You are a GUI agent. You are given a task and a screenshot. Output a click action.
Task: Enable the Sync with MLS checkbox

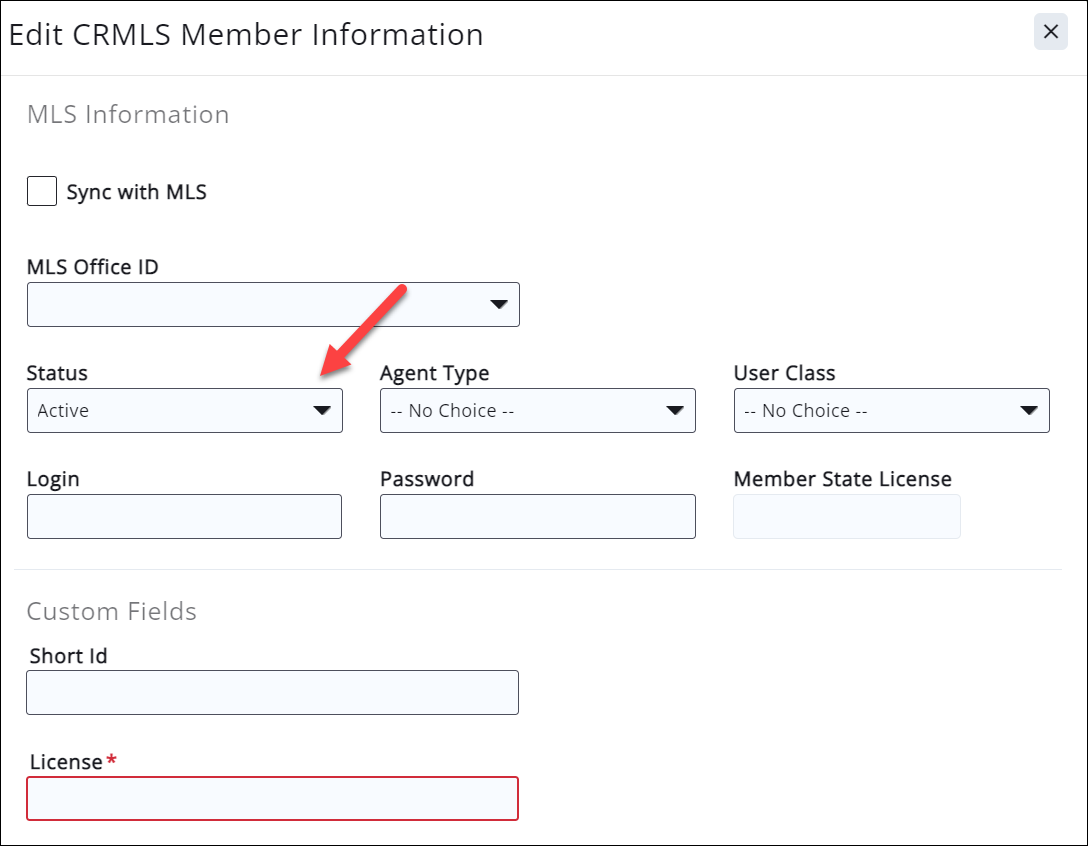(42, 191)
